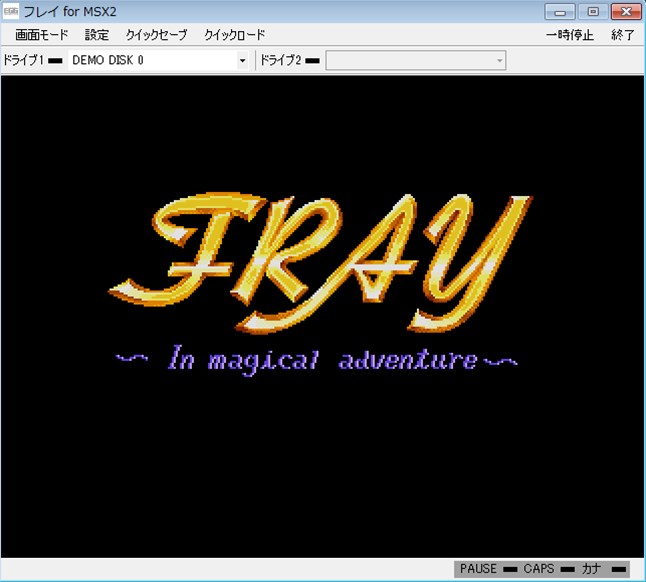Open the 画面モード menu

(42, 35)
